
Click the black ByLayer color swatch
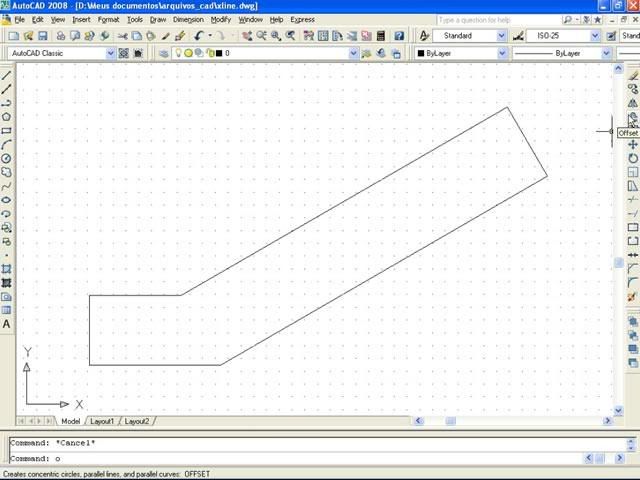tap(421, 53)
